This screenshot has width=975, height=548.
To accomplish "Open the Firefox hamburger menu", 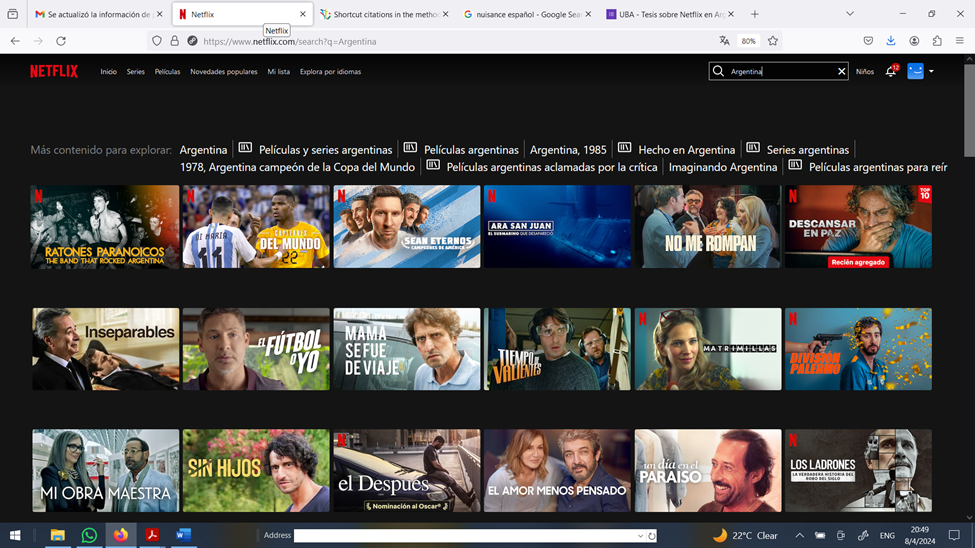I will point(959,41).
